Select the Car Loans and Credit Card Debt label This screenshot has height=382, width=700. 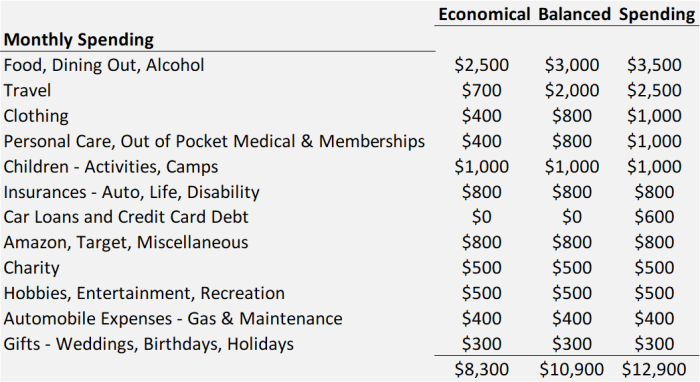(126, 217)
